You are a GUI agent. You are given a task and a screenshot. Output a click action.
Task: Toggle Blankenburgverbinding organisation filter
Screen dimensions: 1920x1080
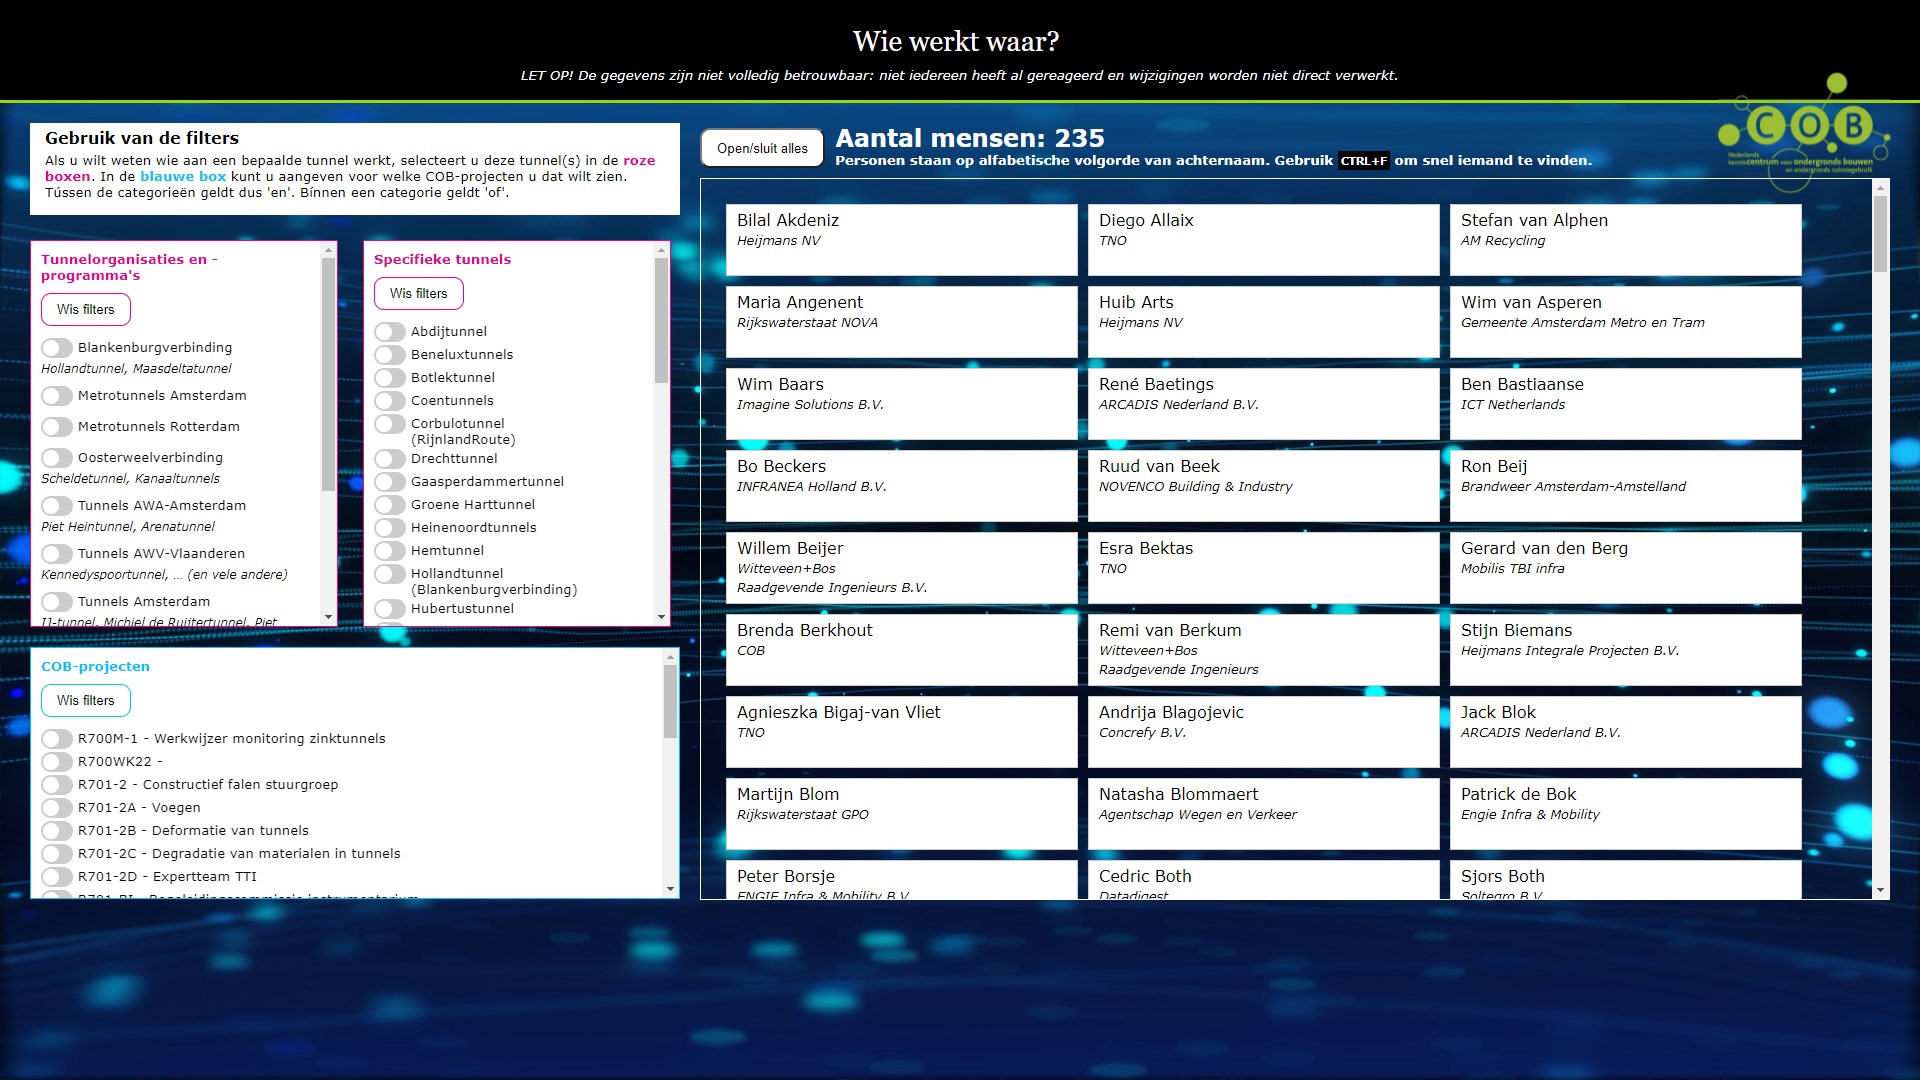click(57, 348)
